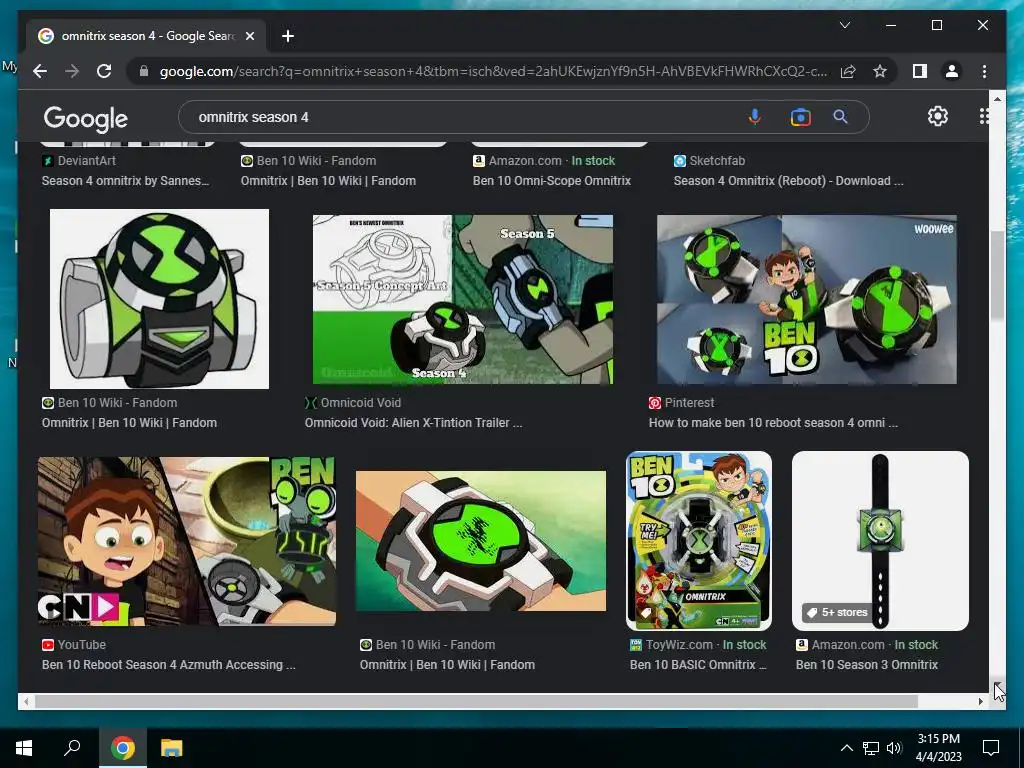Share this page using address bar icon
The width and height of the screenshot is (1024, 768).
coord(848,71)
